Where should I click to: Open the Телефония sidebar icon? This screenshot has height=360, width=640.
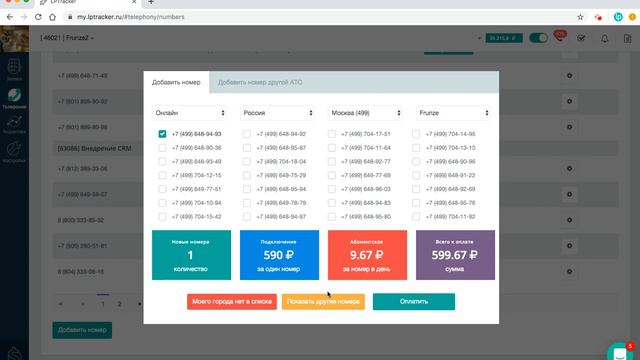[x=14, y=98]
